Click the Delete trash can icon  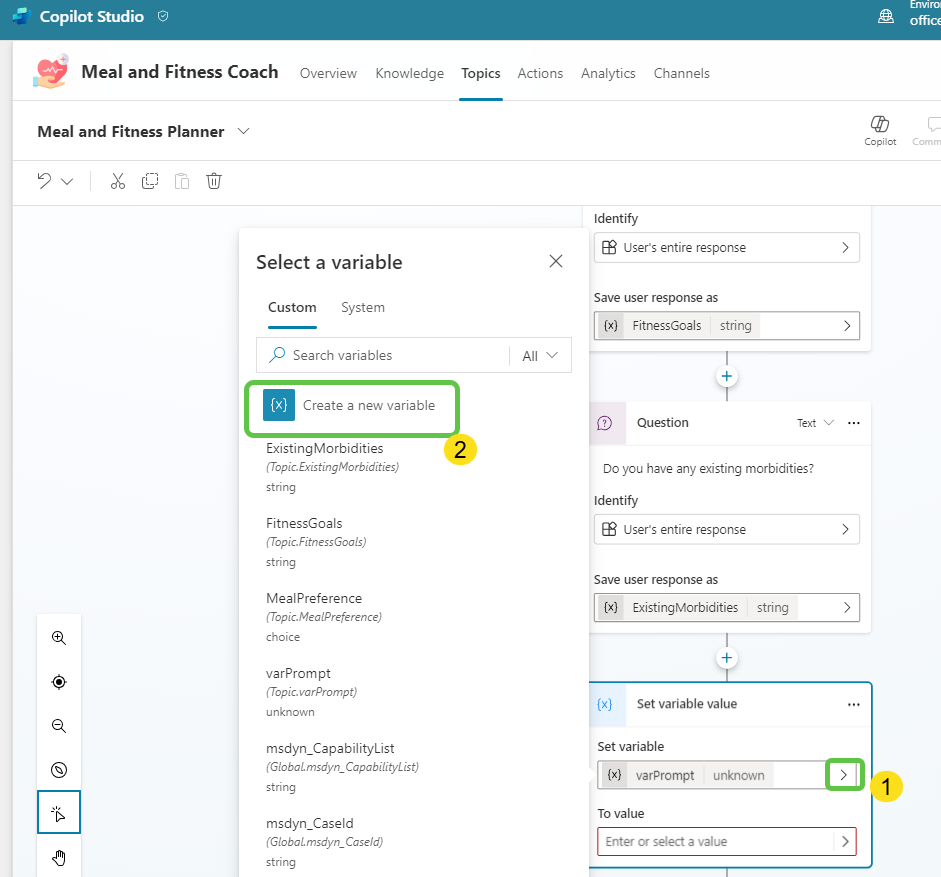coord(214,181)
